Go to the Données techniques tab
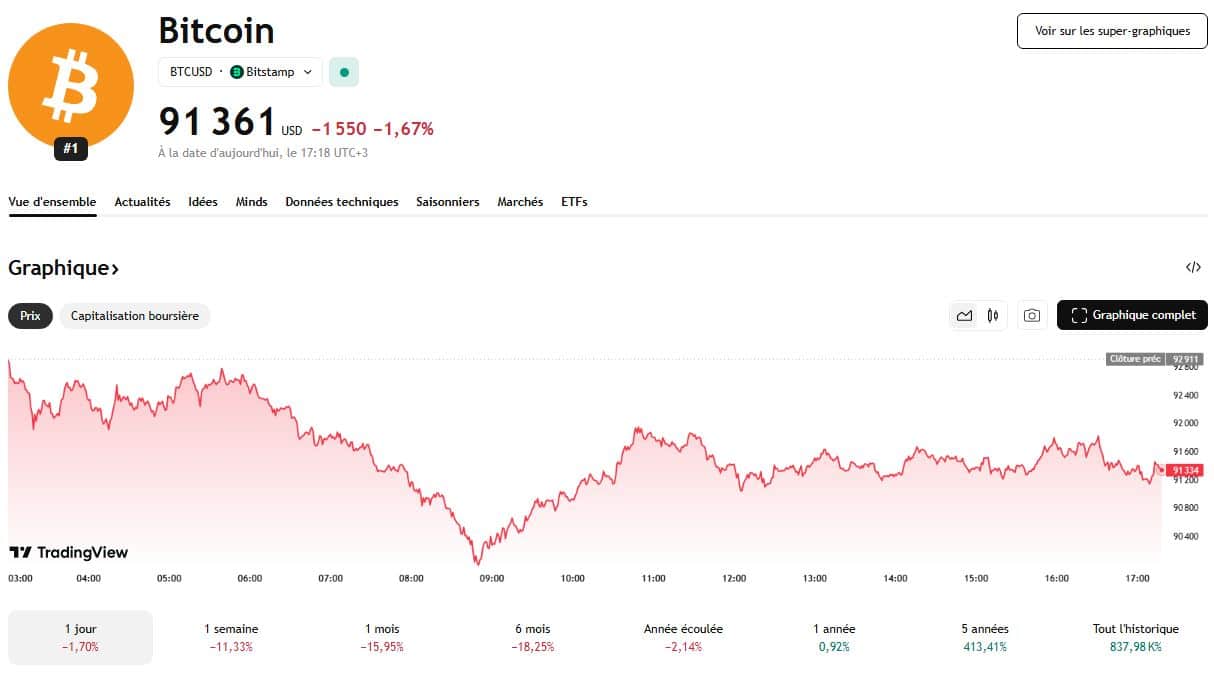Screen dimensions: 1214x681 point(341,202)
